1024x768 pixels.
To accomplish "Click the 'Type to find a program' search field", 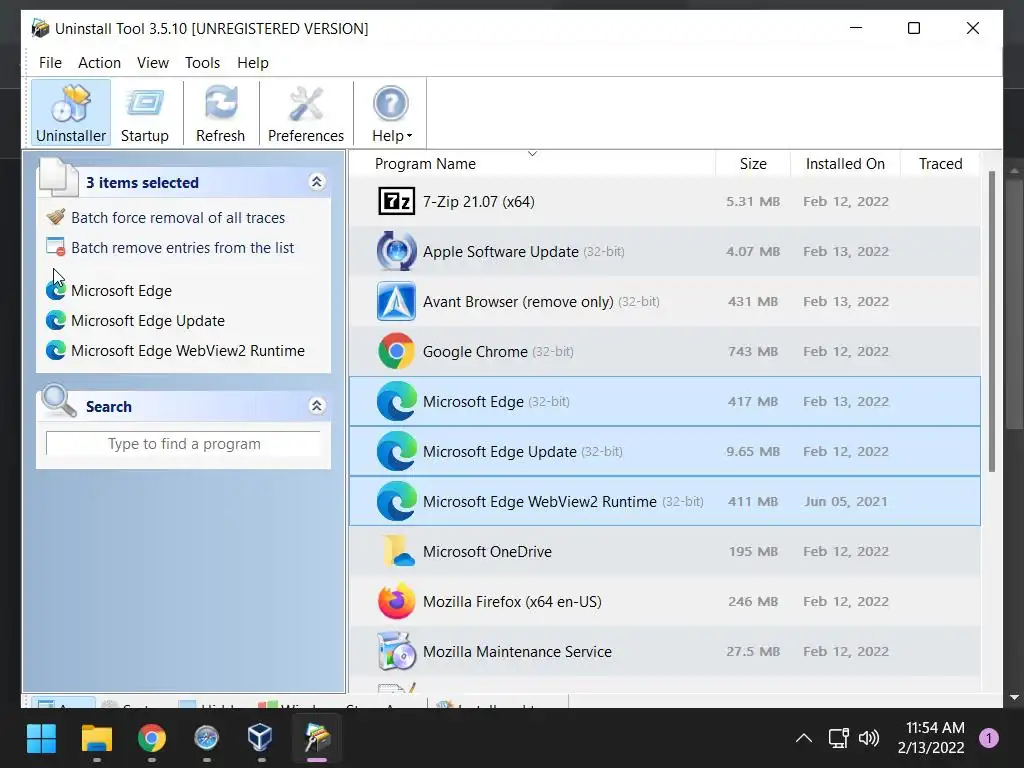I will [184, 444].
